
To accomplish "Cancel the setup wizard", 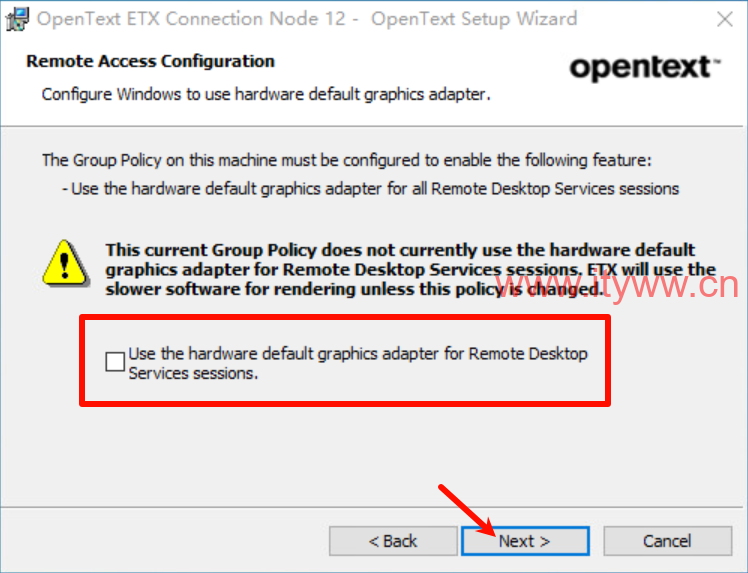I will point(667,541).
